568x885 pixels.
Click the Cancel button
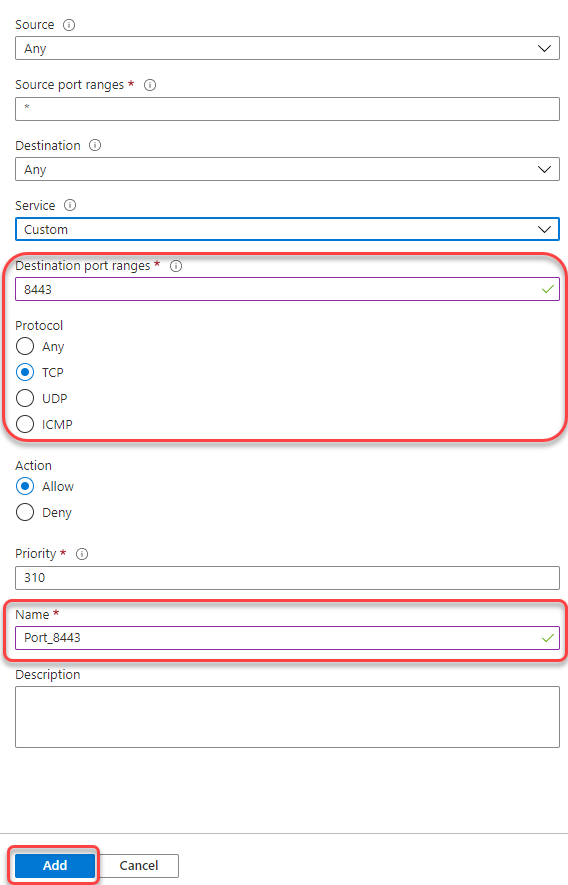[139, 865]
